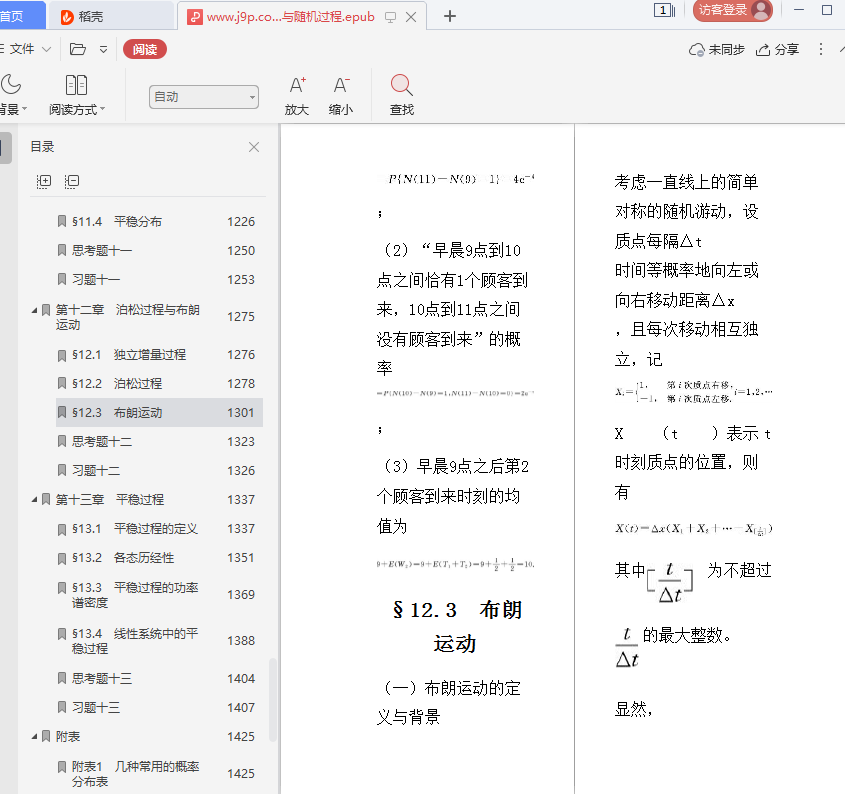The width and height of the screenshot is (845, 794).
Task: Click the expand-all icon in the 目录 panel
Action: 44,181
